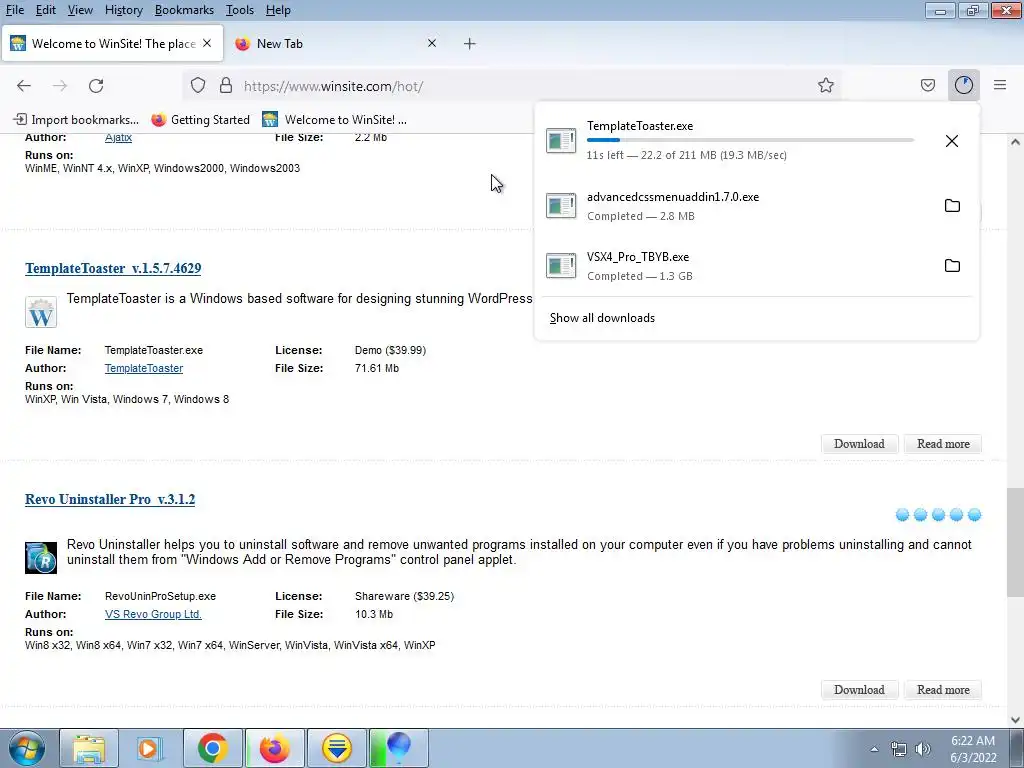Open a new tab with plus button
Screen dimensions: 1024x768
[x=470, y=44]
